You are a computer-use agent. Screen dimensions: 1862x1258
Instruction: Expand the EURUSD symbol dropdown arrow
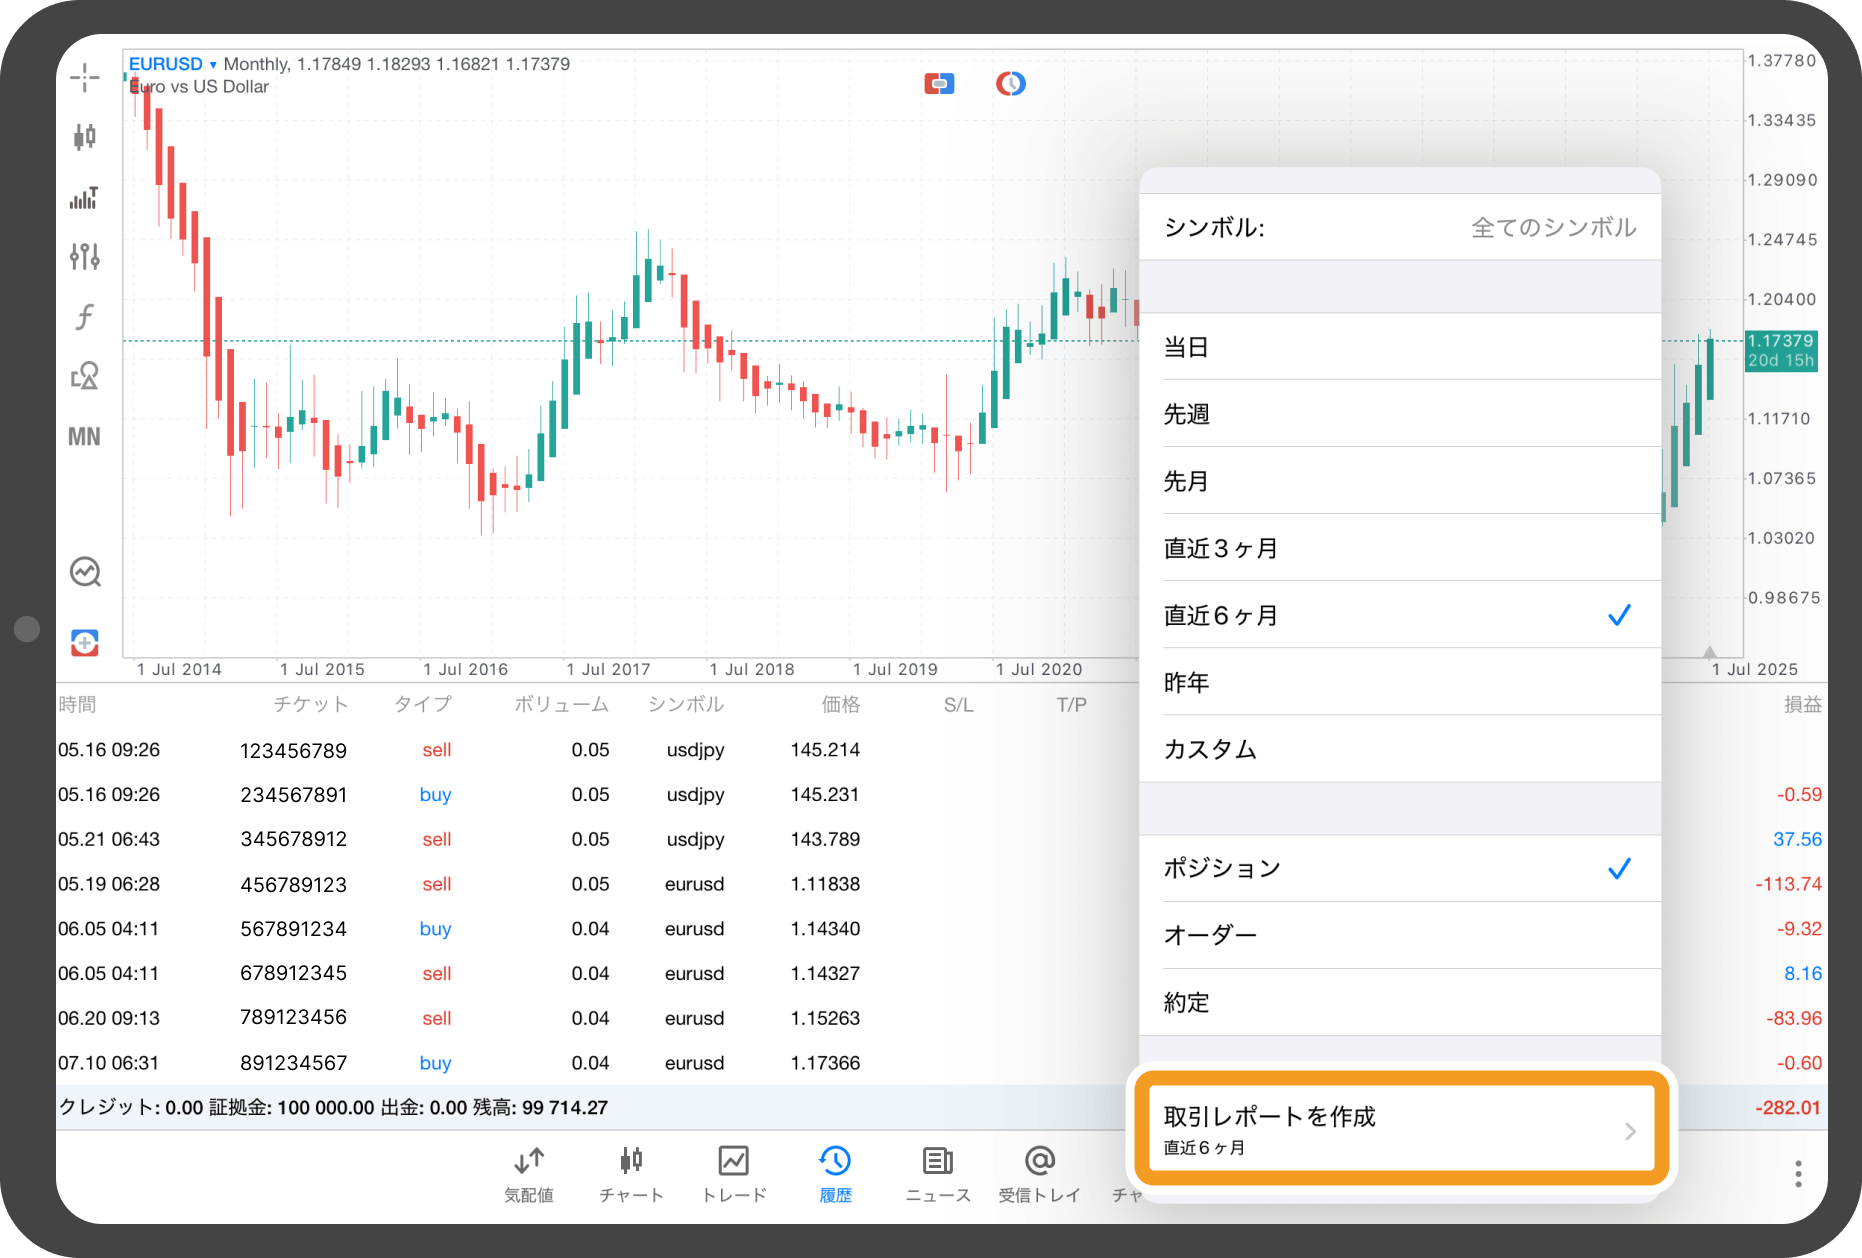point(213,65)
